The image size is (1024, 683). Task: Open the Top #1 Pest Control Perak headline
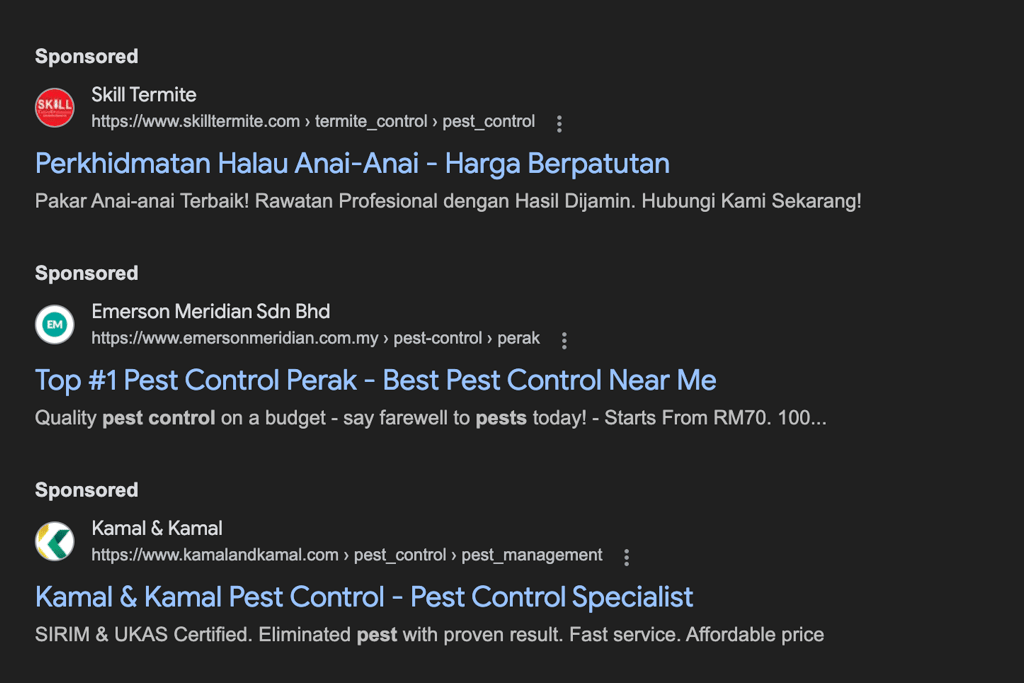pos(375,380)
